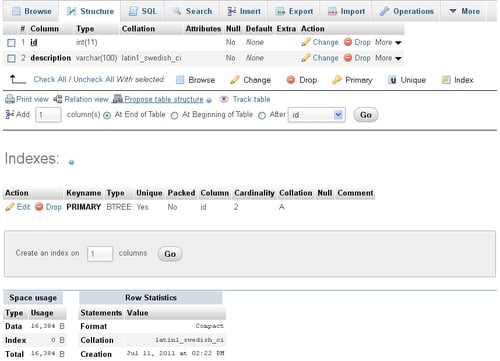Switch to the SQL tab

[x=142, y=11]
